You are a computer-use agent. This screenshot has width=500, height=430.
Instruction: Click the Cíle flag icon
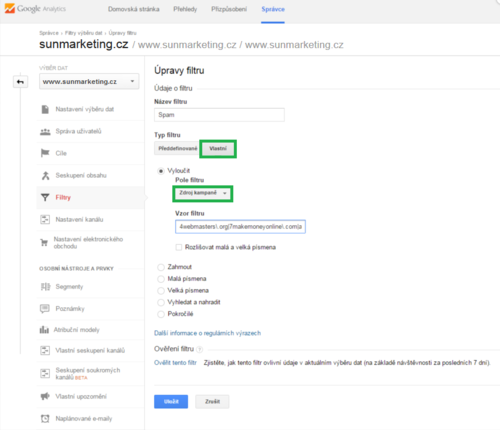point(45,153)
